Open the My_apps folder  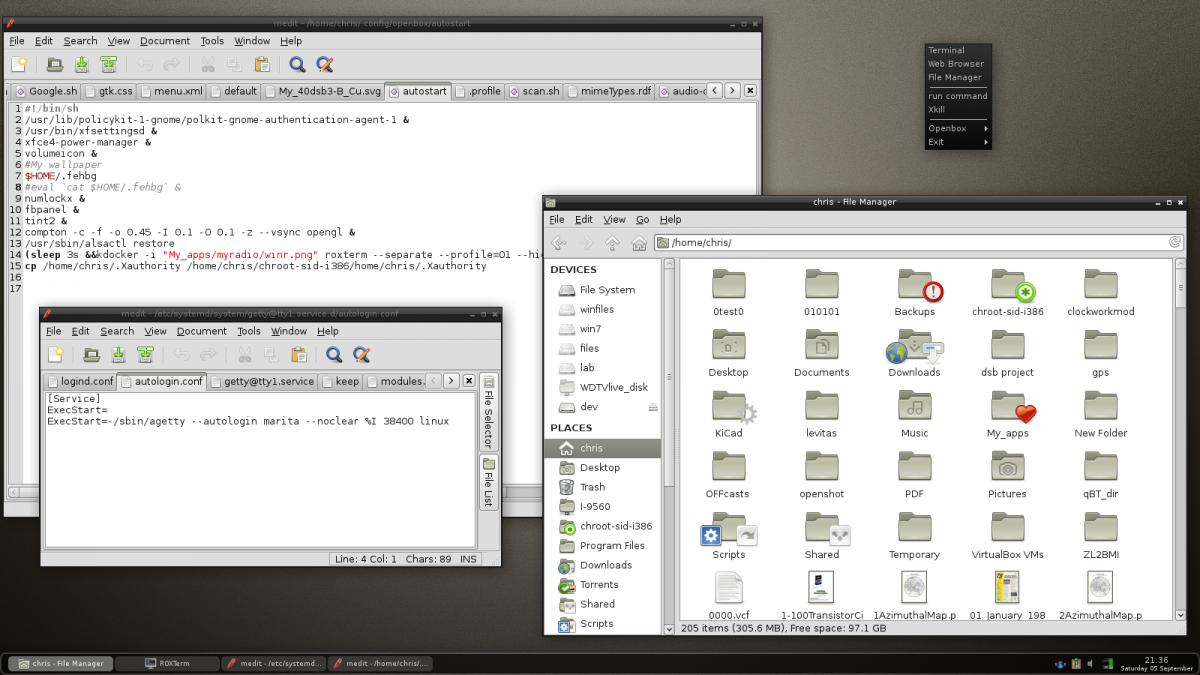(1007, 415)
